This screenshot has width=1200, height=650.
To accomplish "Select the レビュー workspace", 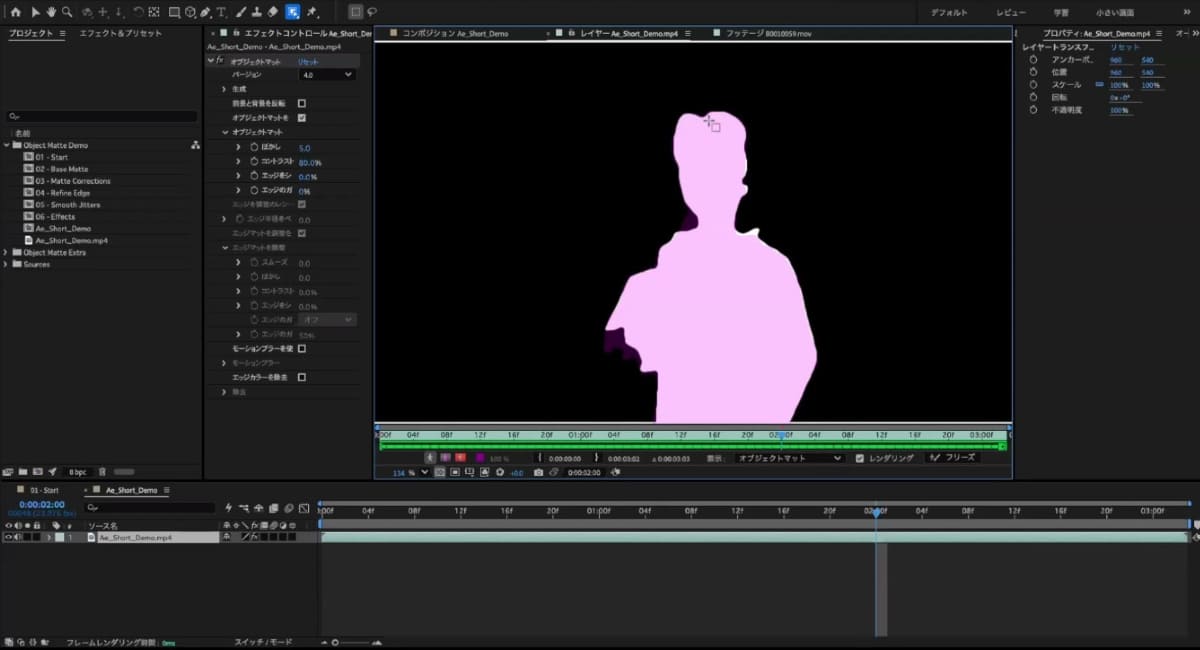I will [x=1010, y=13].
